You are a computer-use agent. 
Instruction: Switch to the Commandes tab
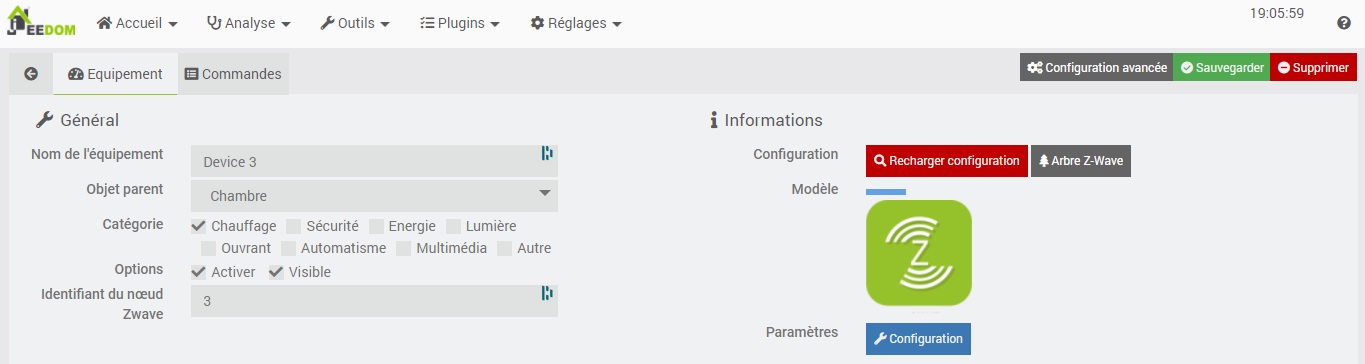point(234,74)
